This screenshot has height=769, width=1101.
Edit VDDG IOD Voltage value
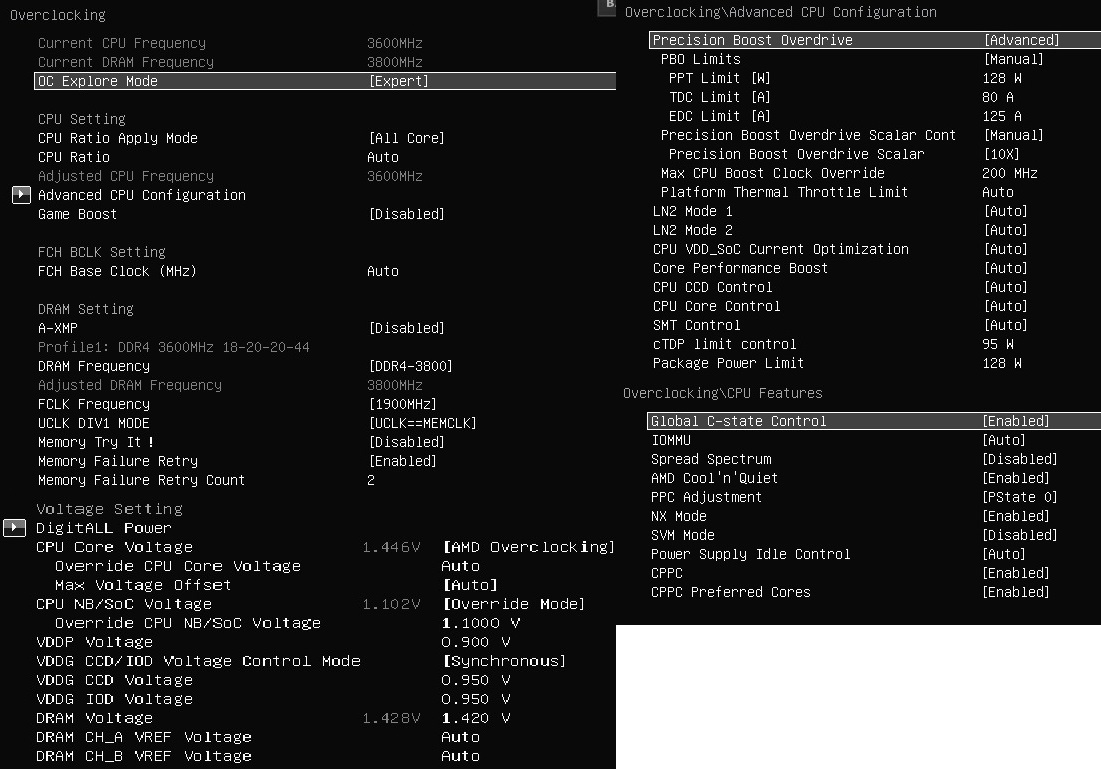(x=475, y=699)
